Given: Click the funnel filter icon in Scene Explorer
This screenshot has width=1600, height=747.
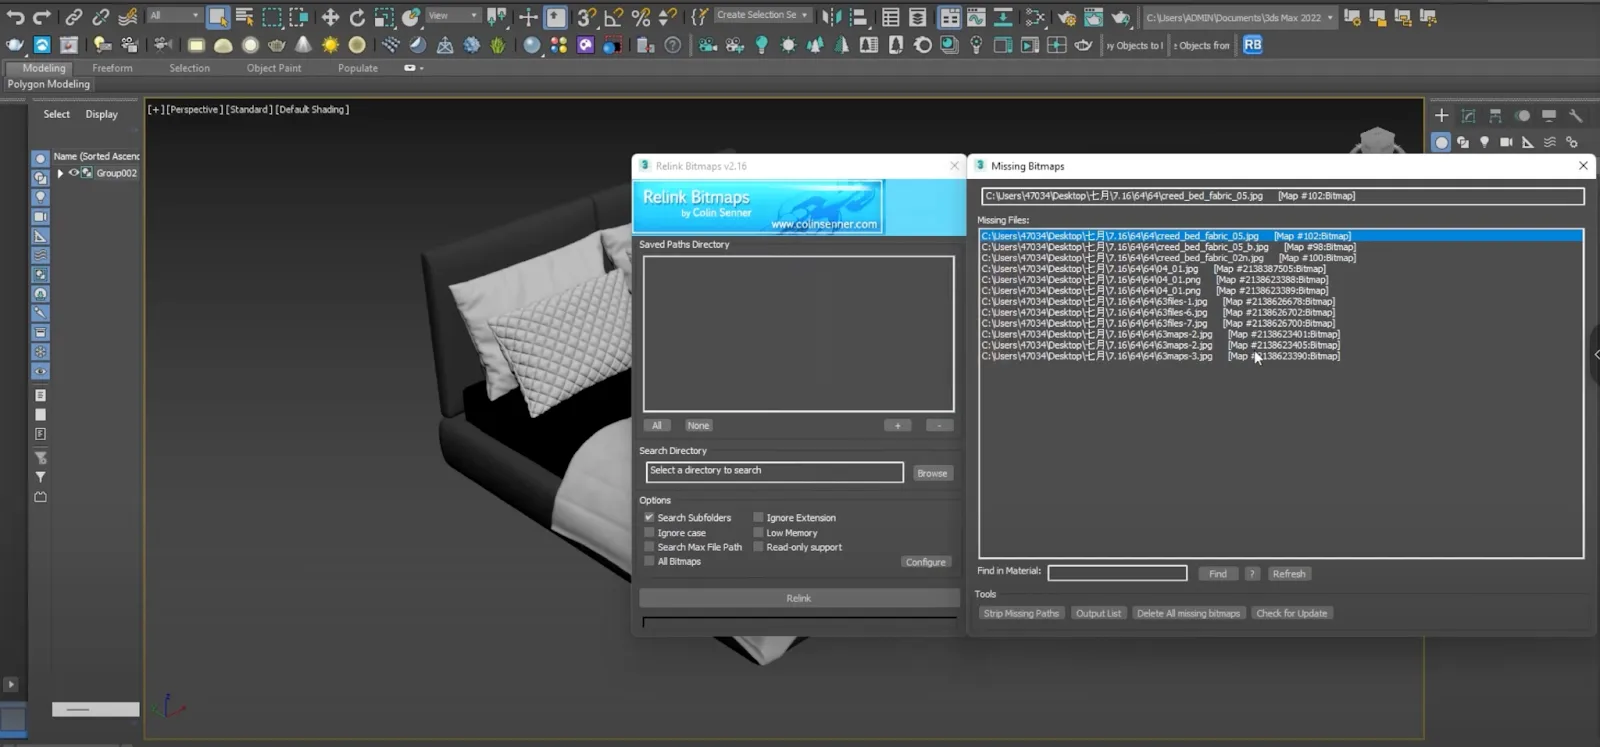Looking at the screenshot, I should [x=40, y=477].
